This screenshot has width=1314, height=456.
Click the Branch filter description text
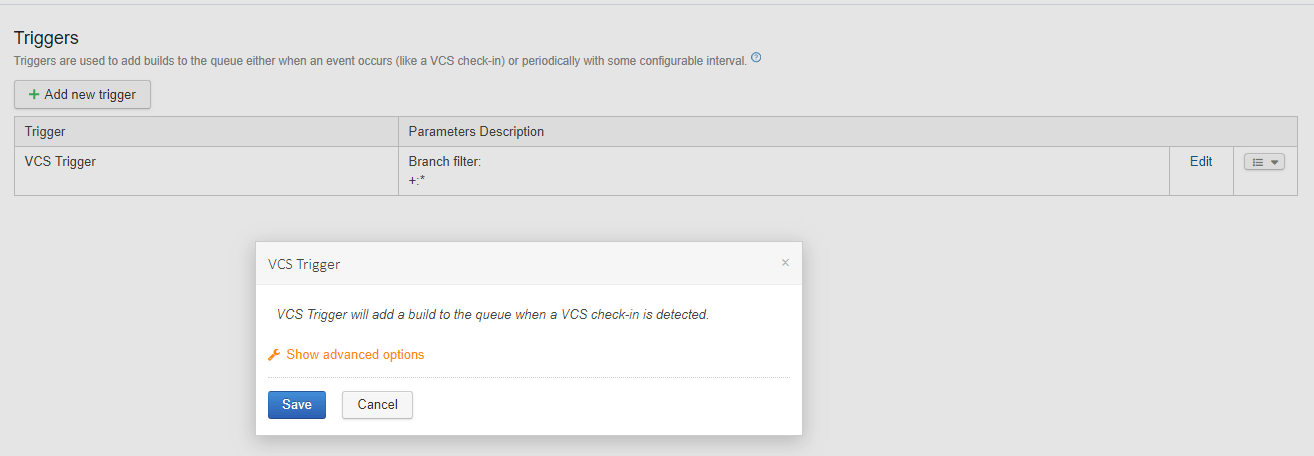(x=445, y=161)
